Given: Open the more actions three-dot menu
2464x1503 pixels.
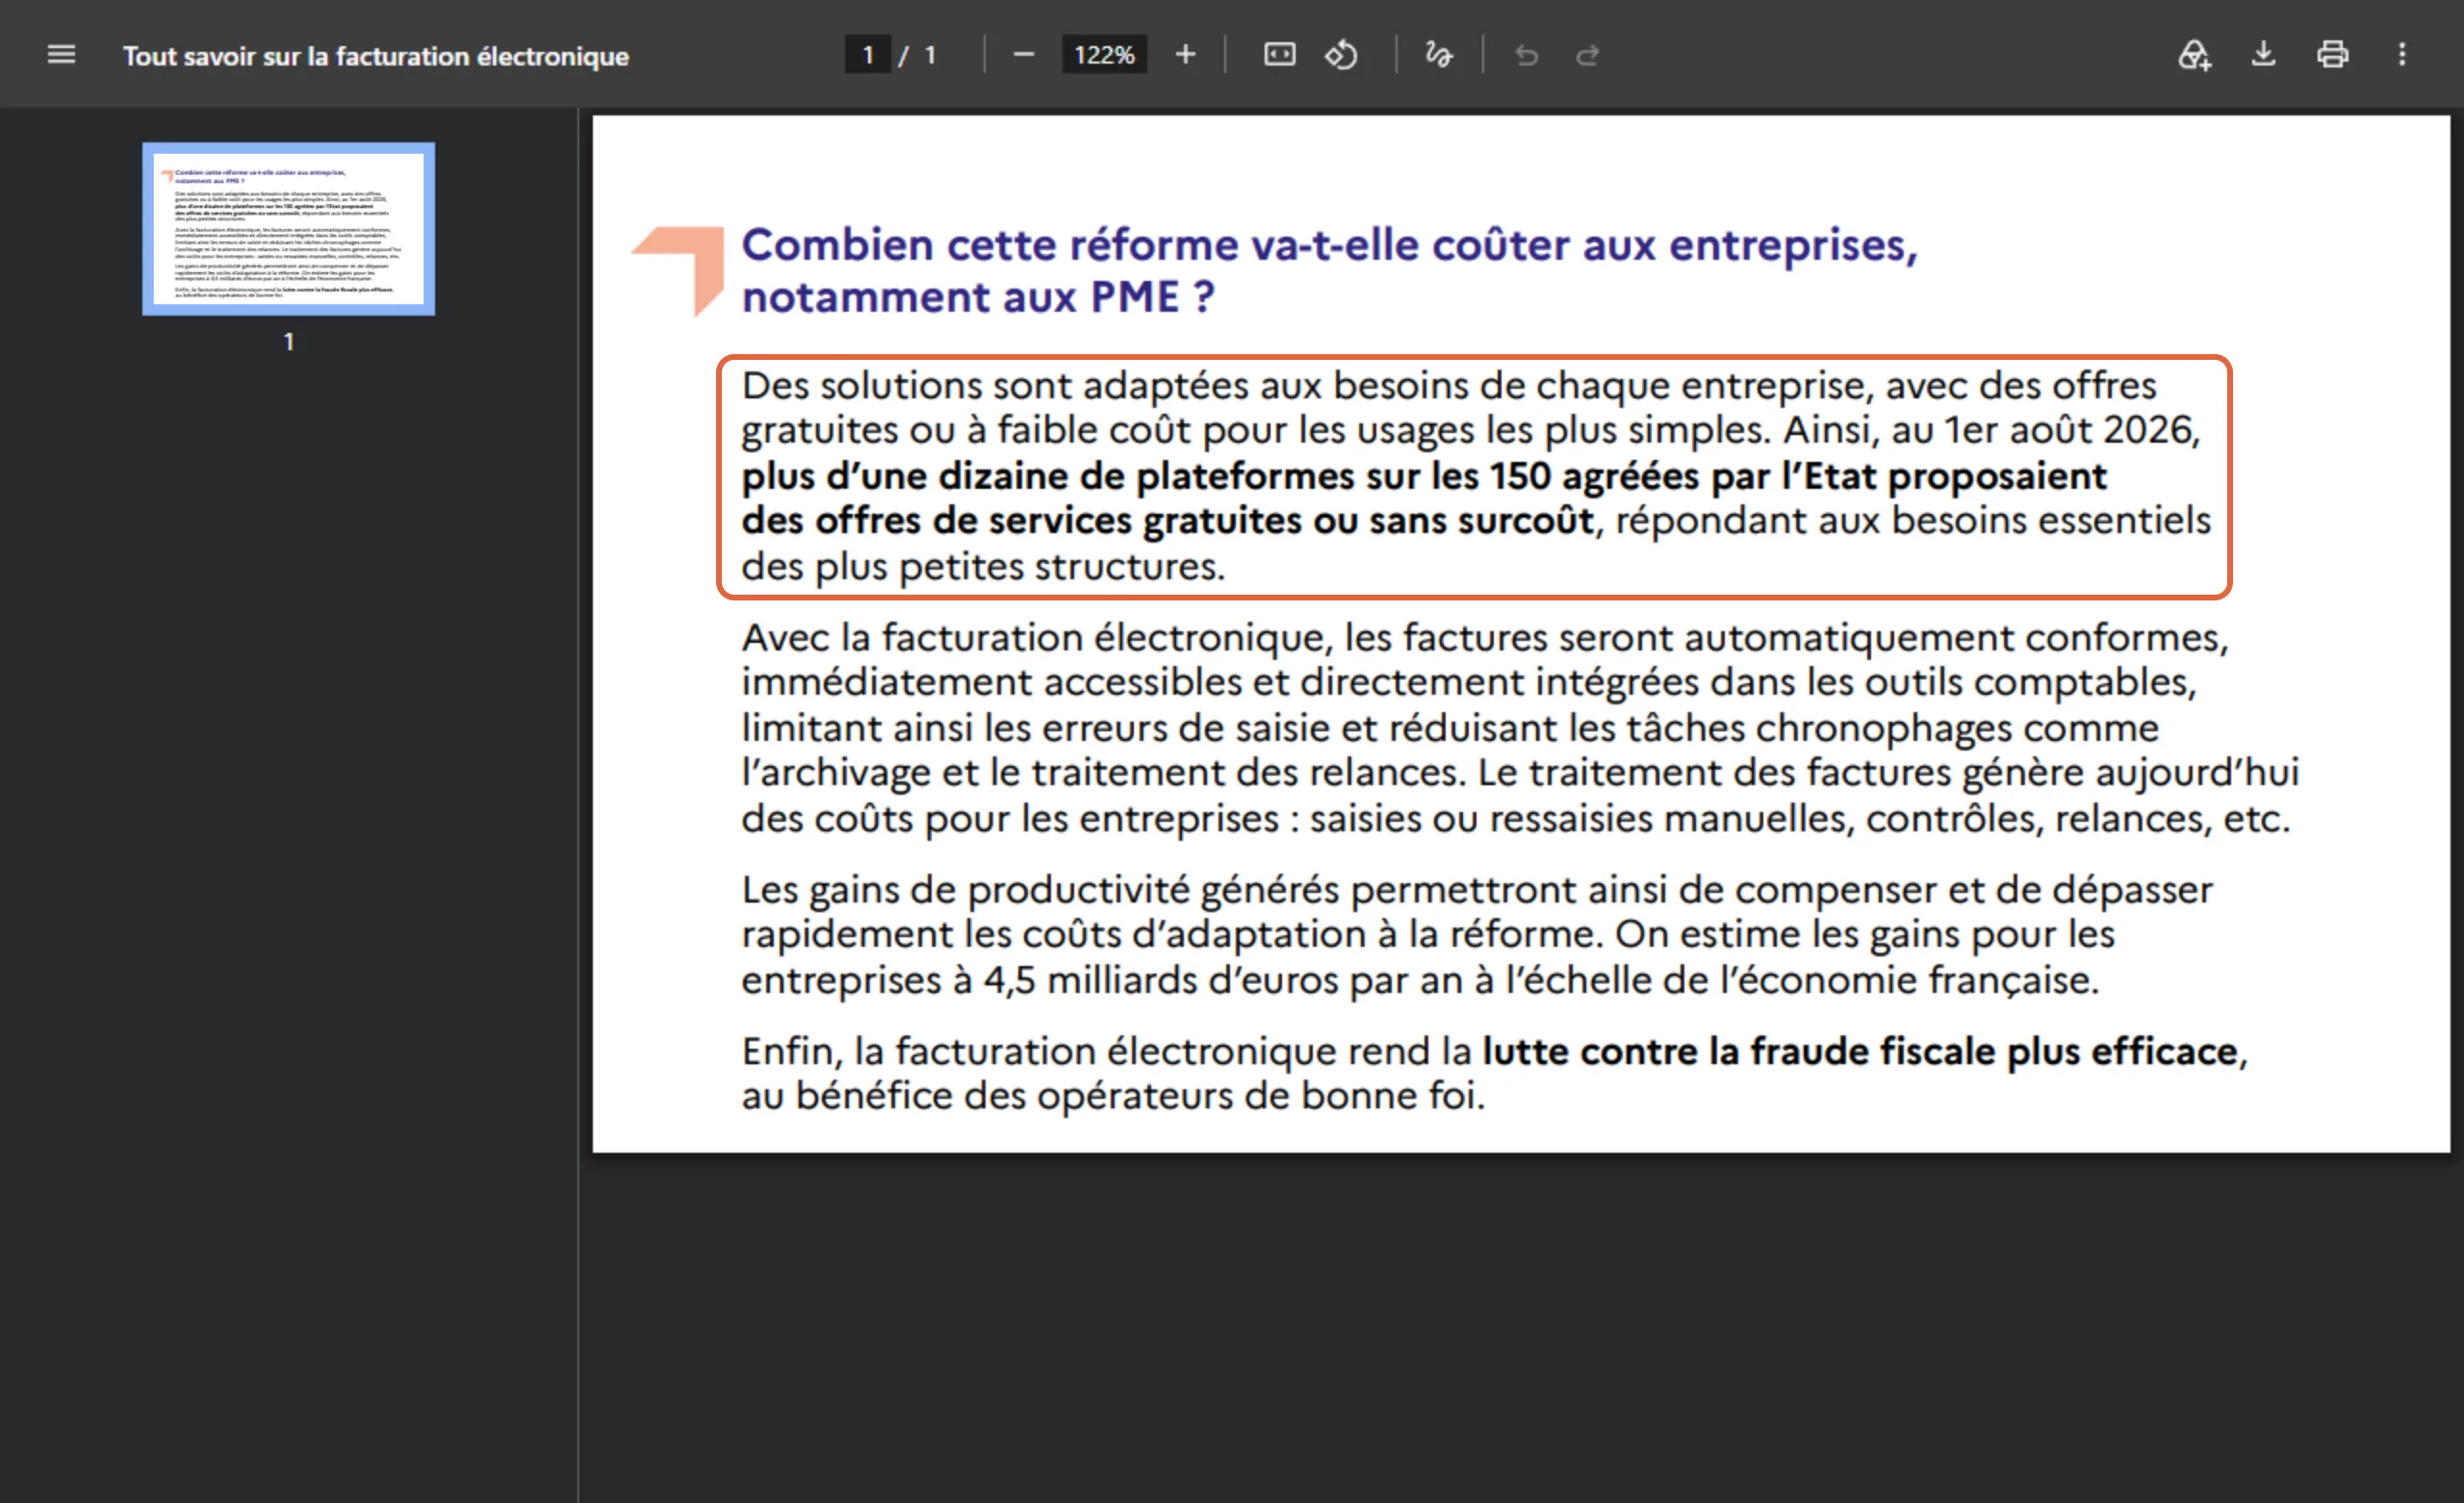Looking at the screenshot, I should click(x=2402, y=54).
